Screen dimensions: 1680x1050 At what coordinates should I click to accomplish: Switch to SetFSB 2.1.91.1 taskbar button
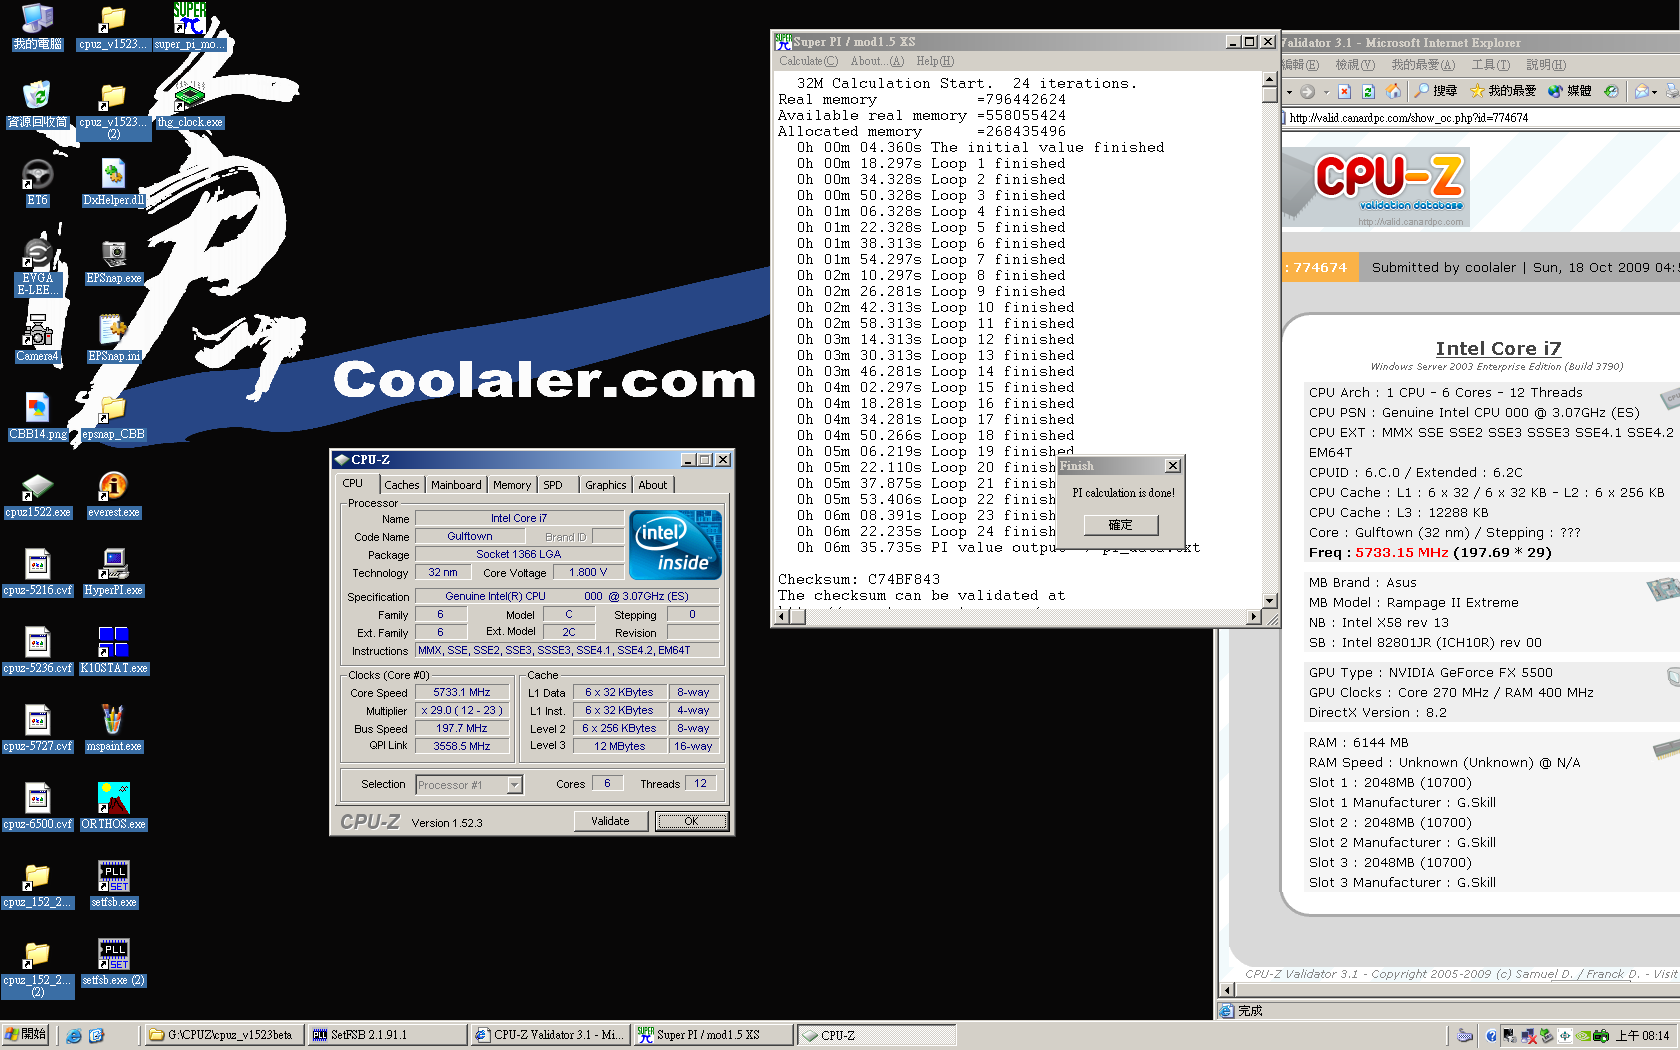point(386,1035)
